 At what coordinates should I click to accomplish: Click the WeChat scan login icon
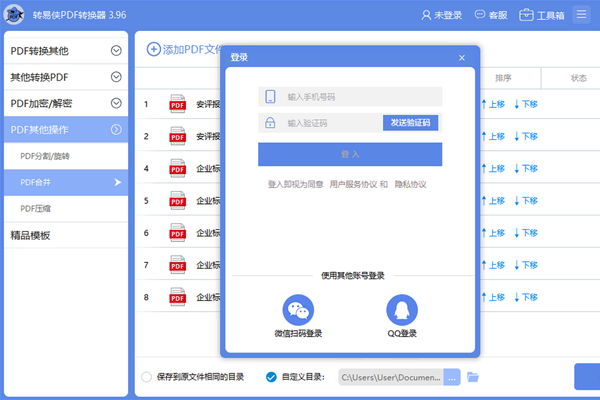[298, 309]
